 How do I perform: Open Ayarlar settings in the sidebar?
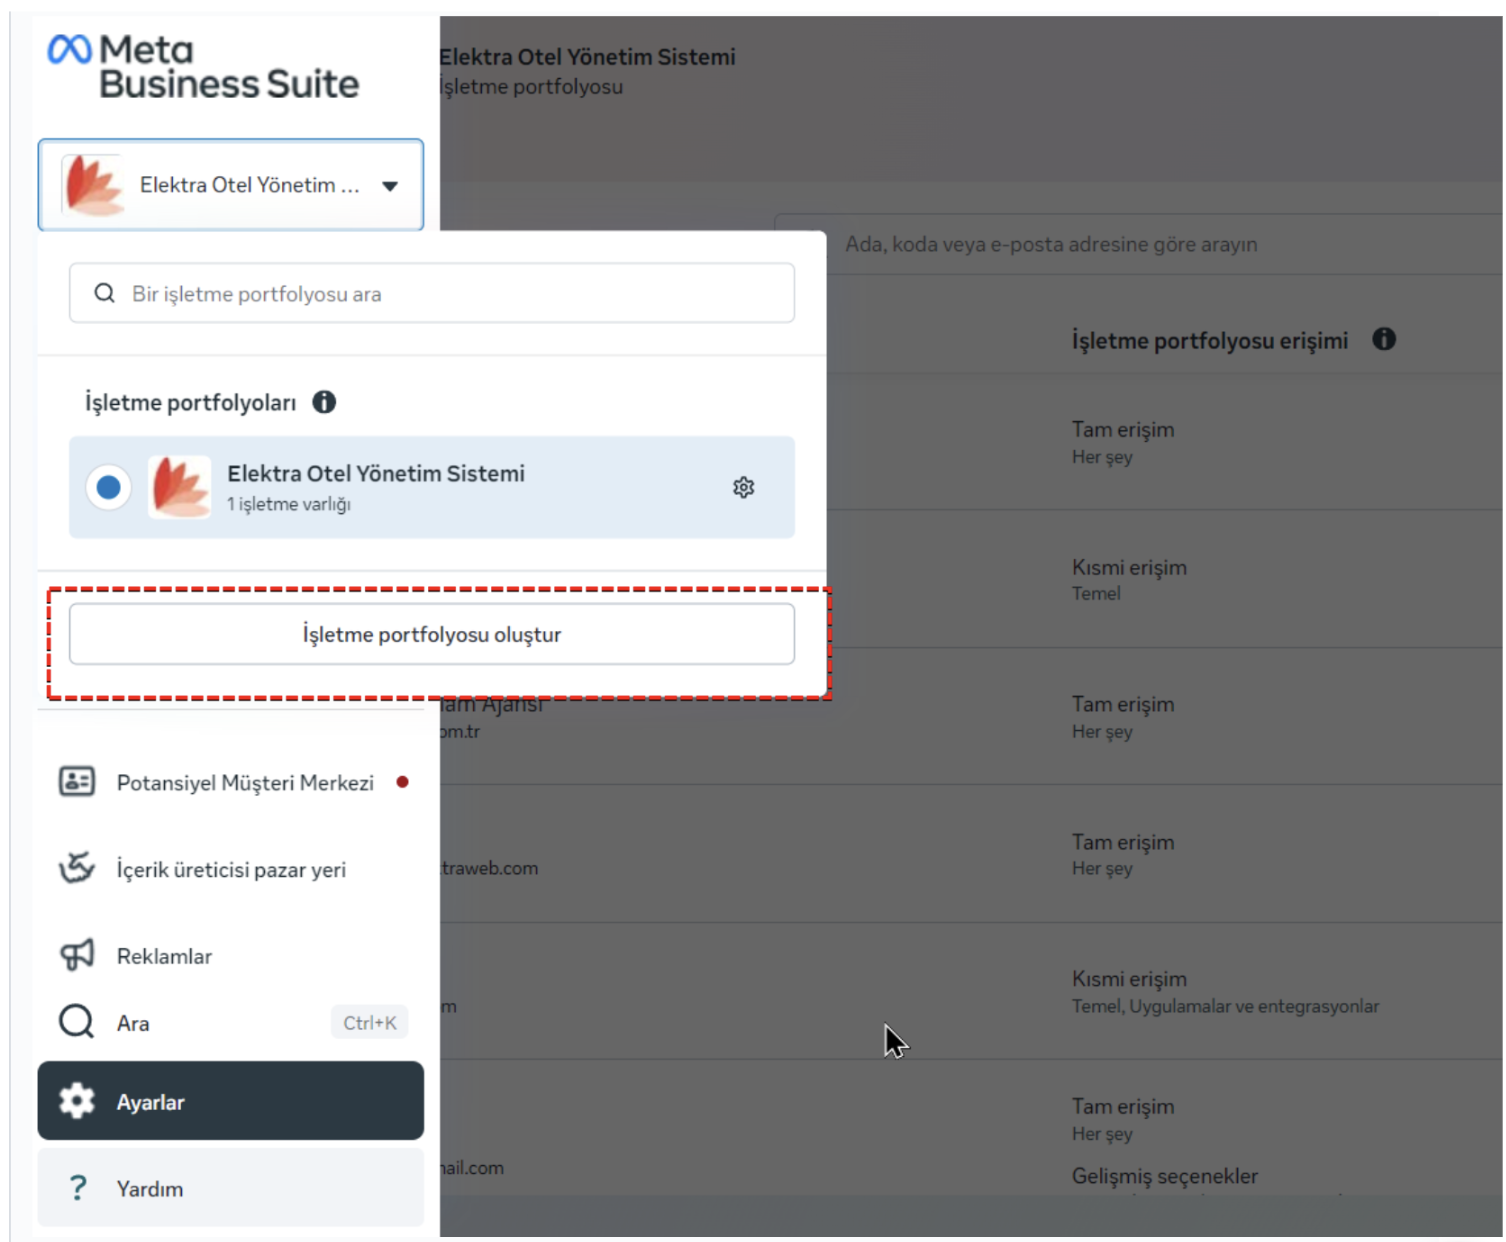231,1101
